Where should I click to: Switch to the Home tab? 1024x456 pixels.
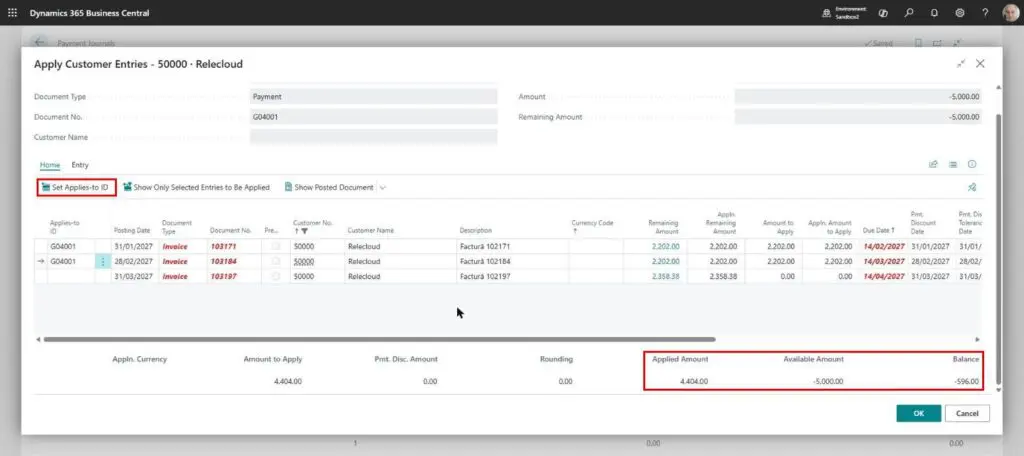pyautogui.click(x=50, y=165)
